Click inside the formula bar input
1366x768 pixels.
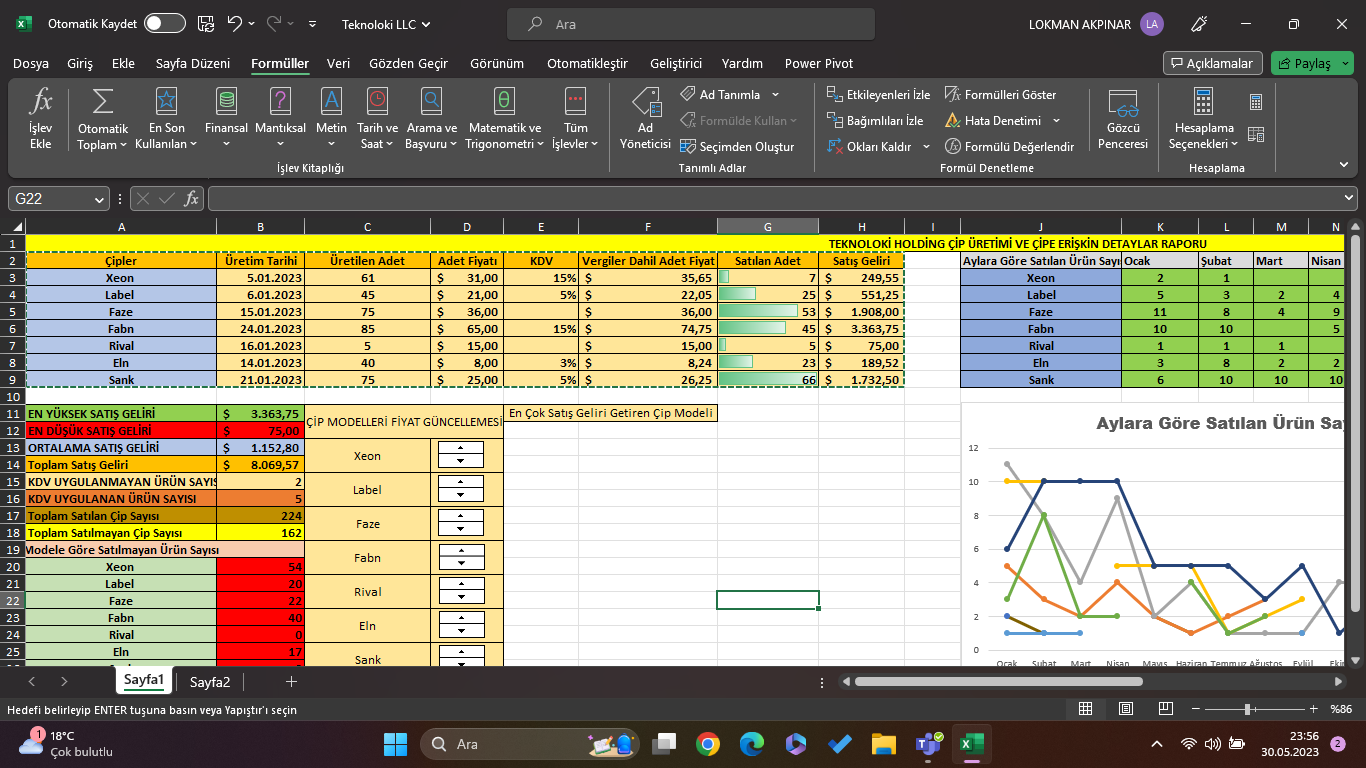point(773,199)
